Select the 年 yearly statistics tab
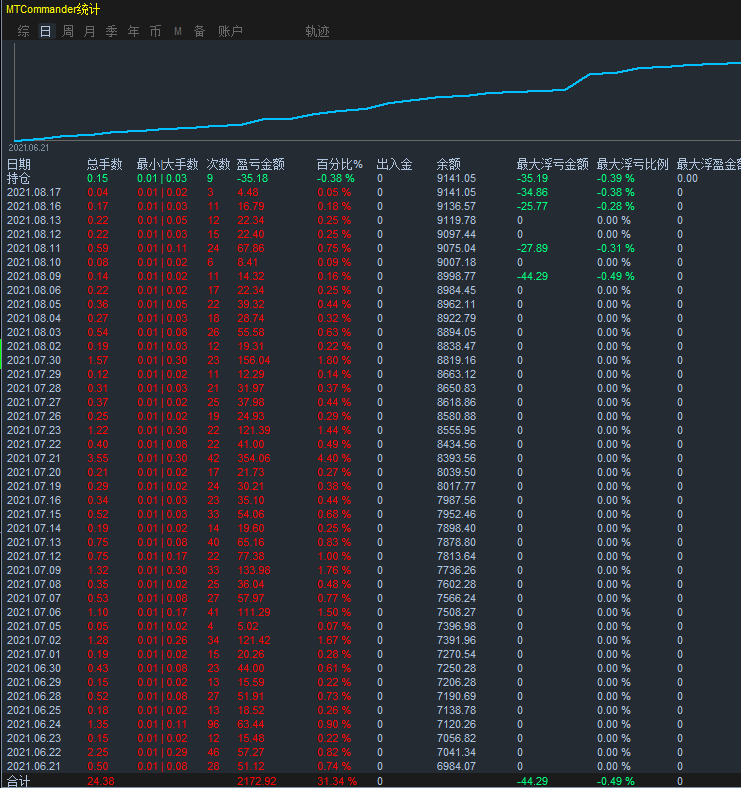Screen dimensions: 741x788 pos(134,31)
